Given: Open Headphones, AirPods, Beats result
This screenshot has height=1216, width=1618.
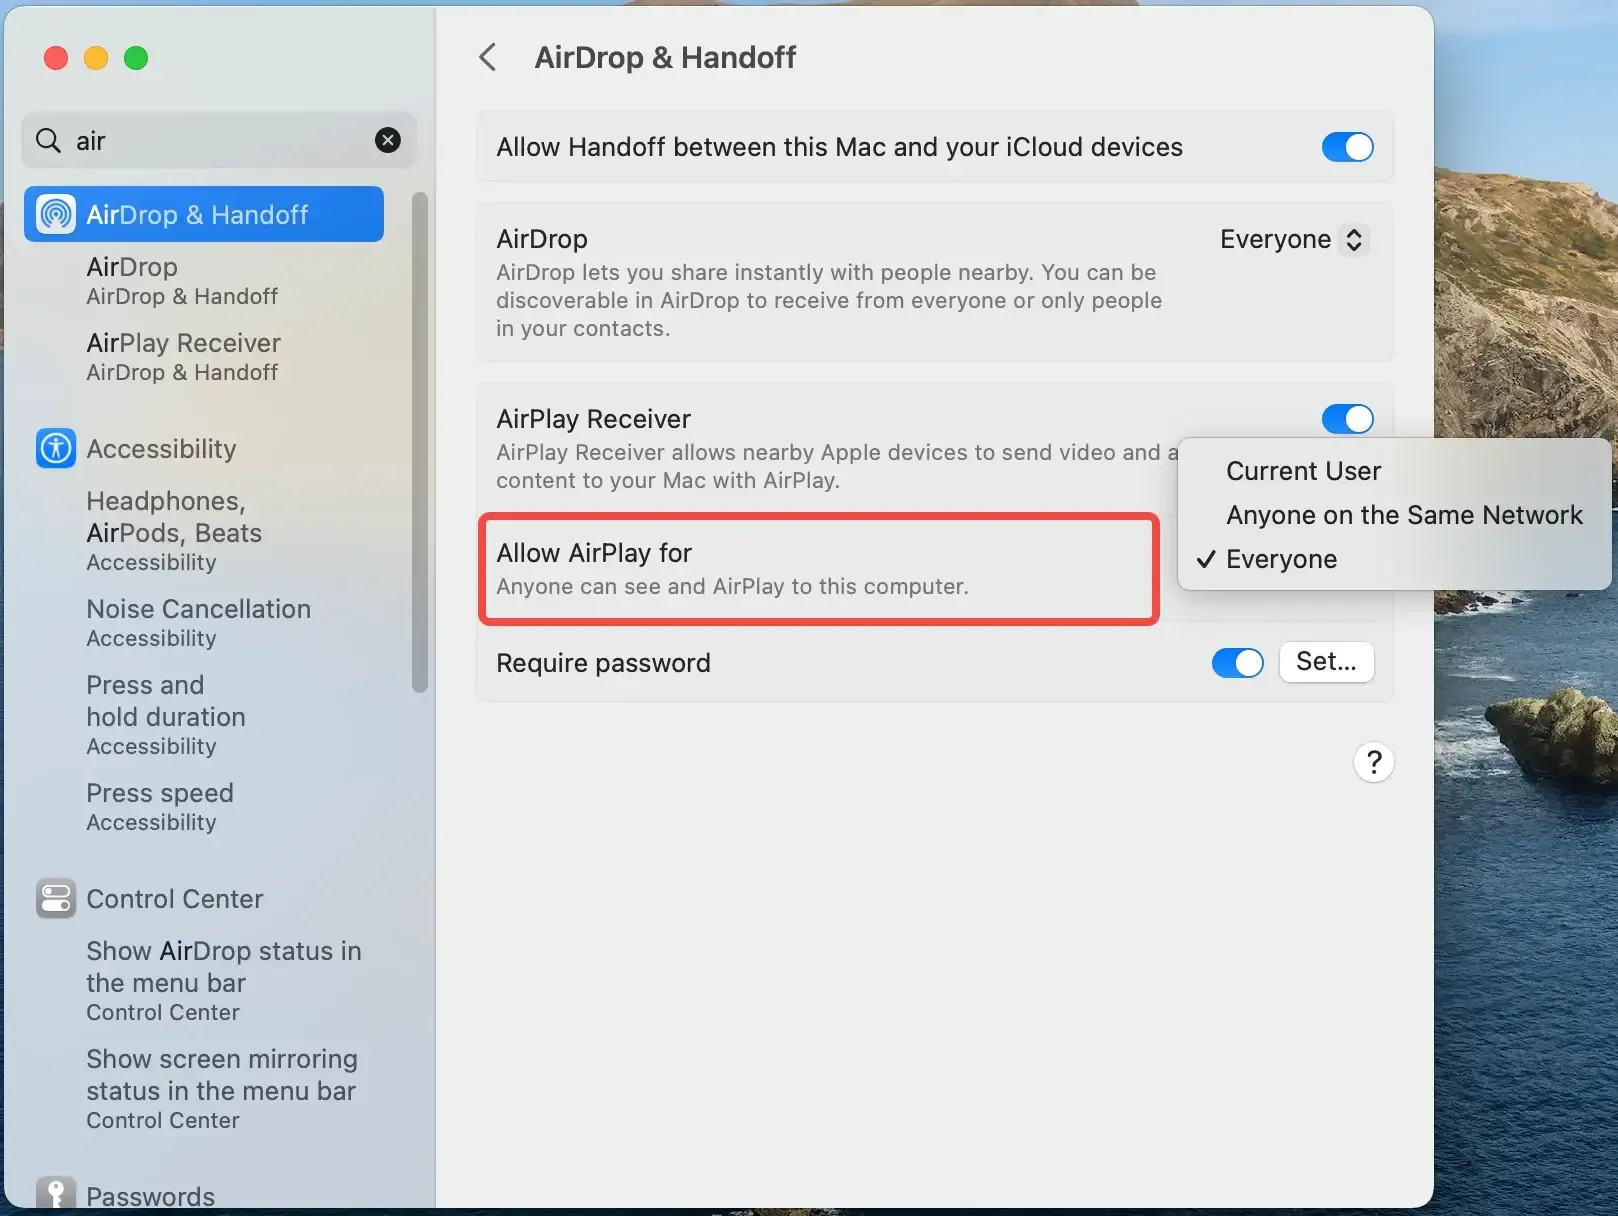Looking at the screenshot, I should coord(174,530).
